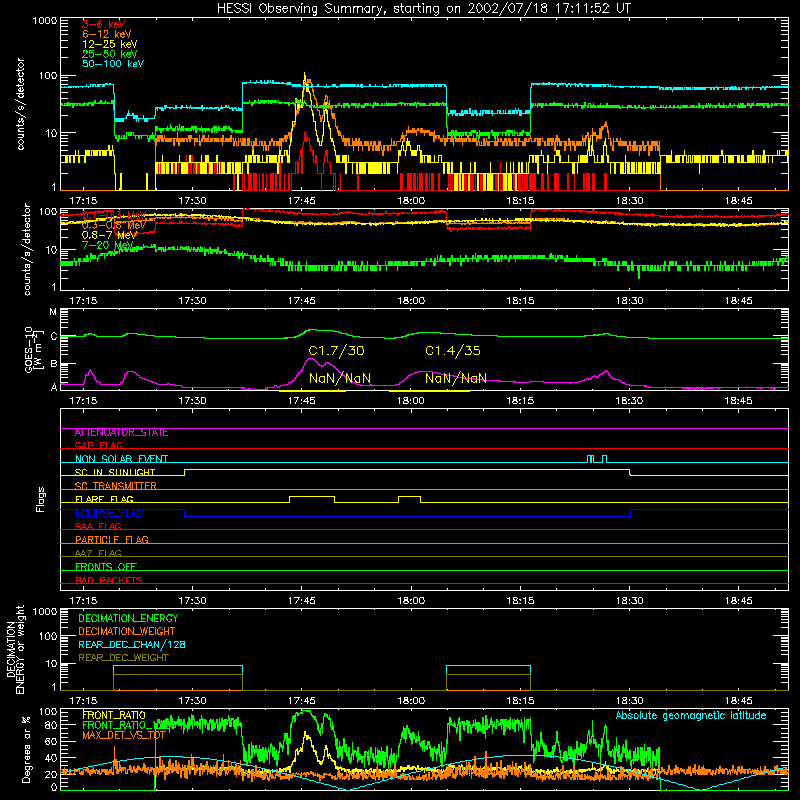Click the HESSI Observing Summary title text
This screenshot has width=800, height=800.
423,9
